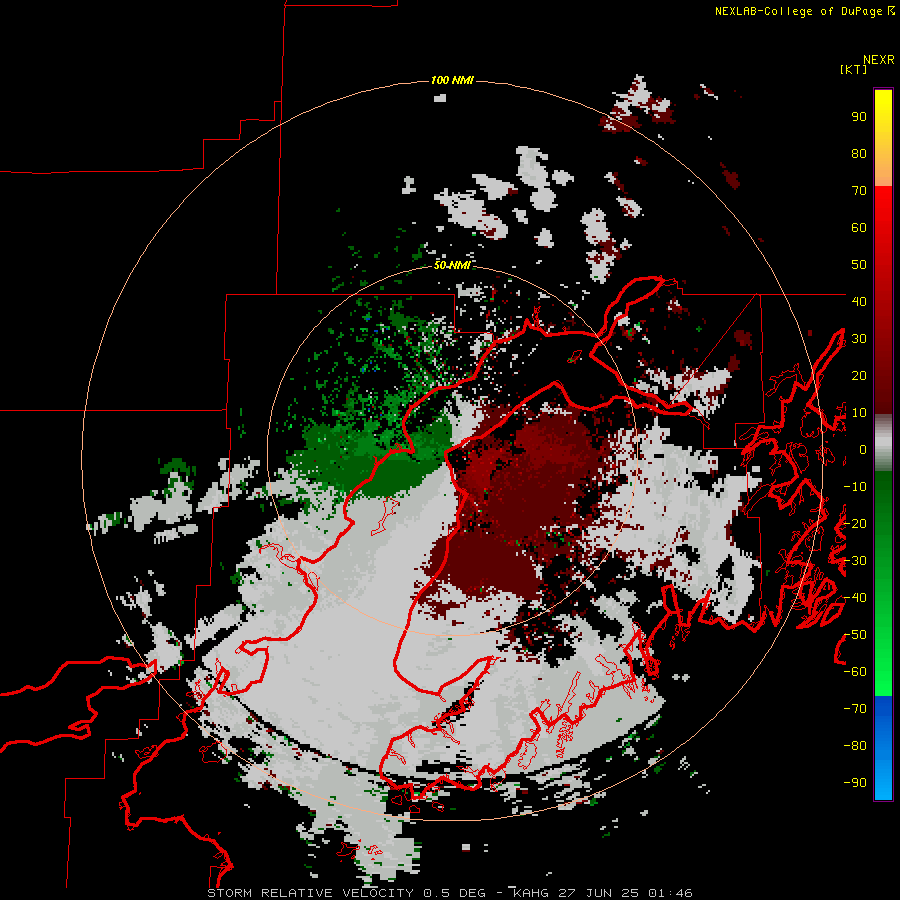The image size is (900, 900).
Task: Click the 20 value on velocity scale
Action: pos(859,375)
